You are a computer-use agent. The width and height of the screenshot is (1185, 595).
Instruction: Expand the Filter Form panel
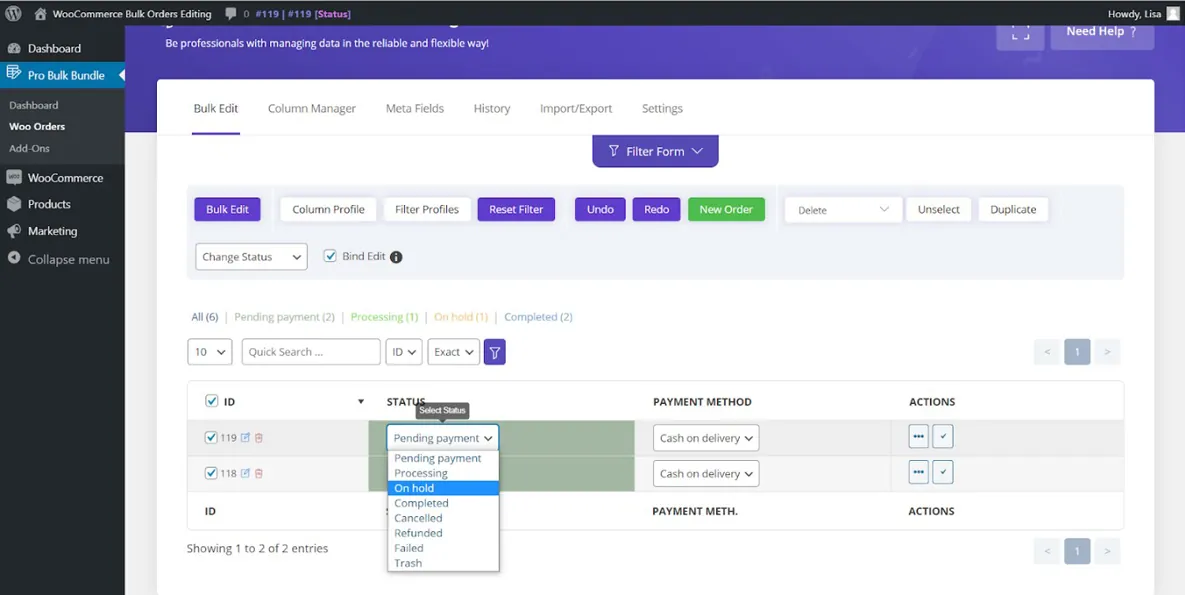(655, 151)
